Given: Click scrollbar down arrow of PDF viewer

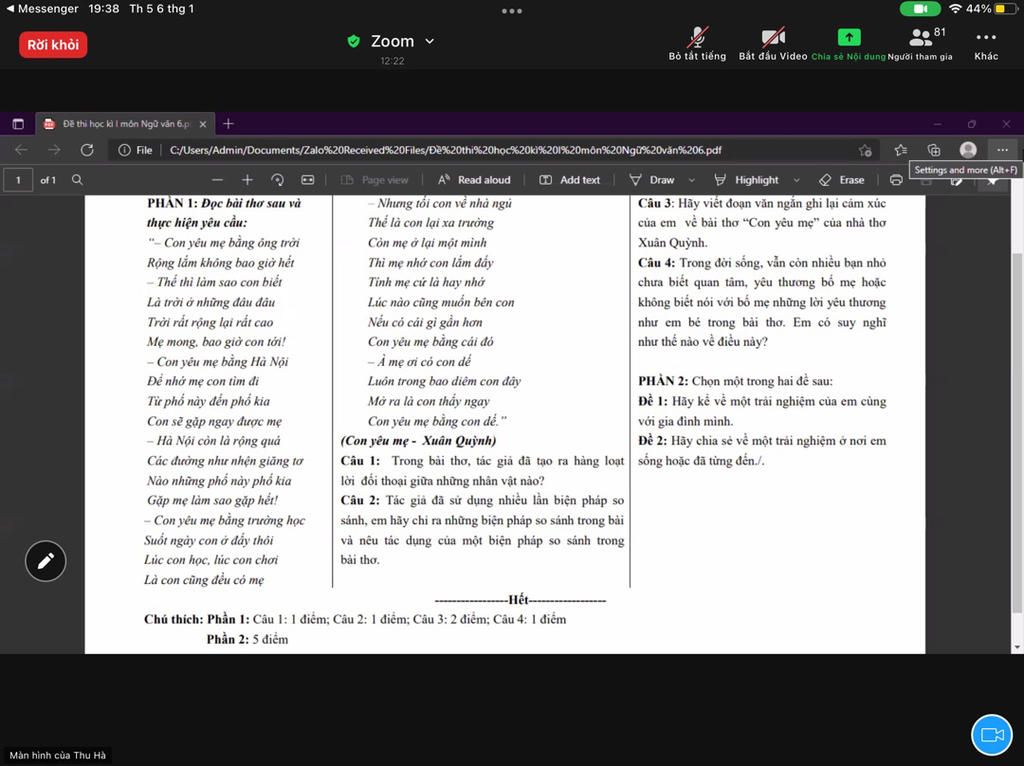Looking at the screenshot, I should [x=1017, y=647].
